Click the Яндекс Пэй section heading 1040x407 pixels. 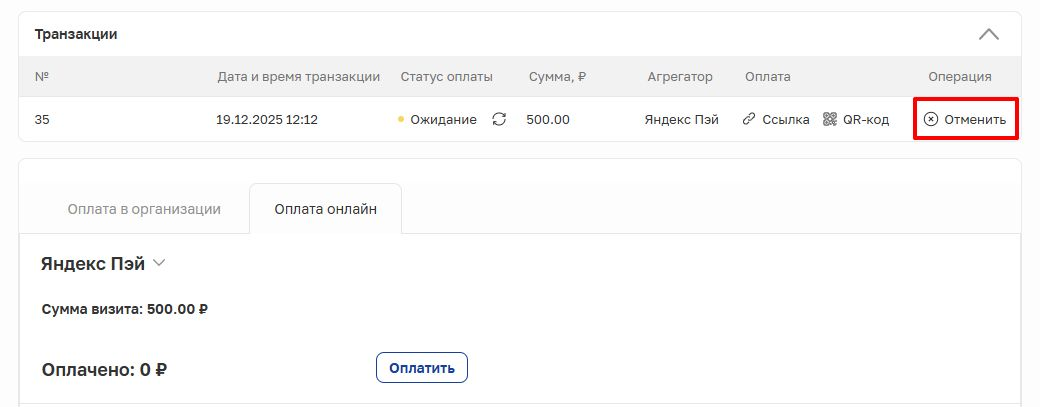[92, 264]
